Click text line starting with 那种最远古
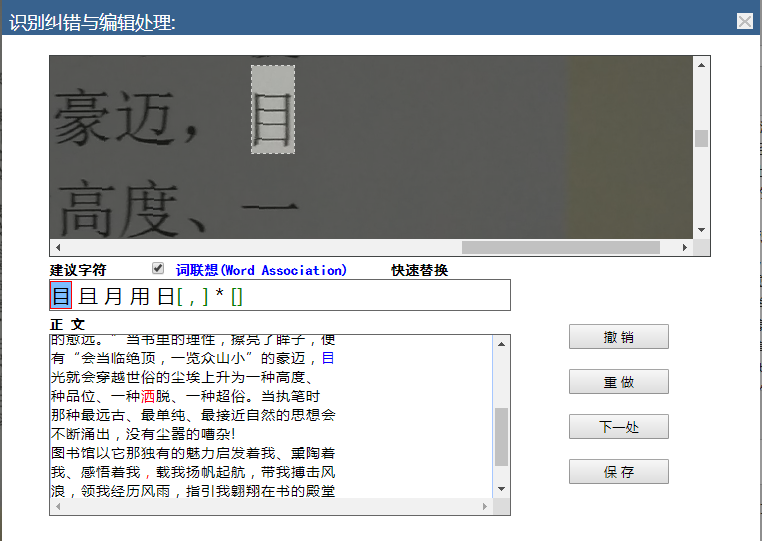Screen dimensions: 762x541 [193, 415]
